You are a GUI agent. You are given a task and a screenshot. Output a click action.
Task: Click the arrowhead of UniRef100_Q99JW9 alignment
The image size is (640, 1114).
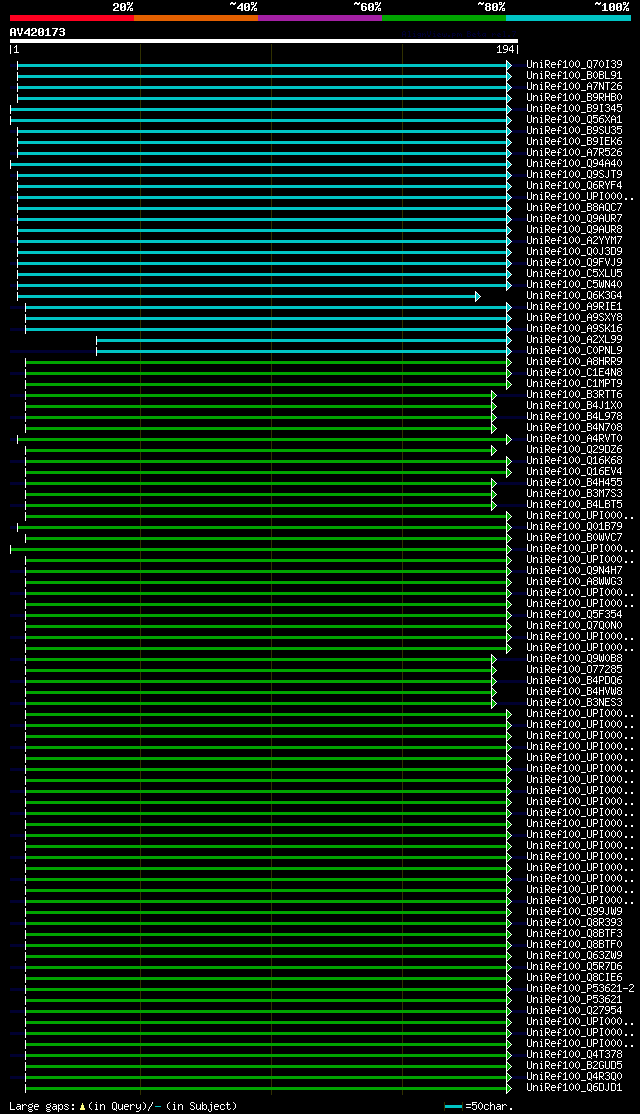[509, 912]
